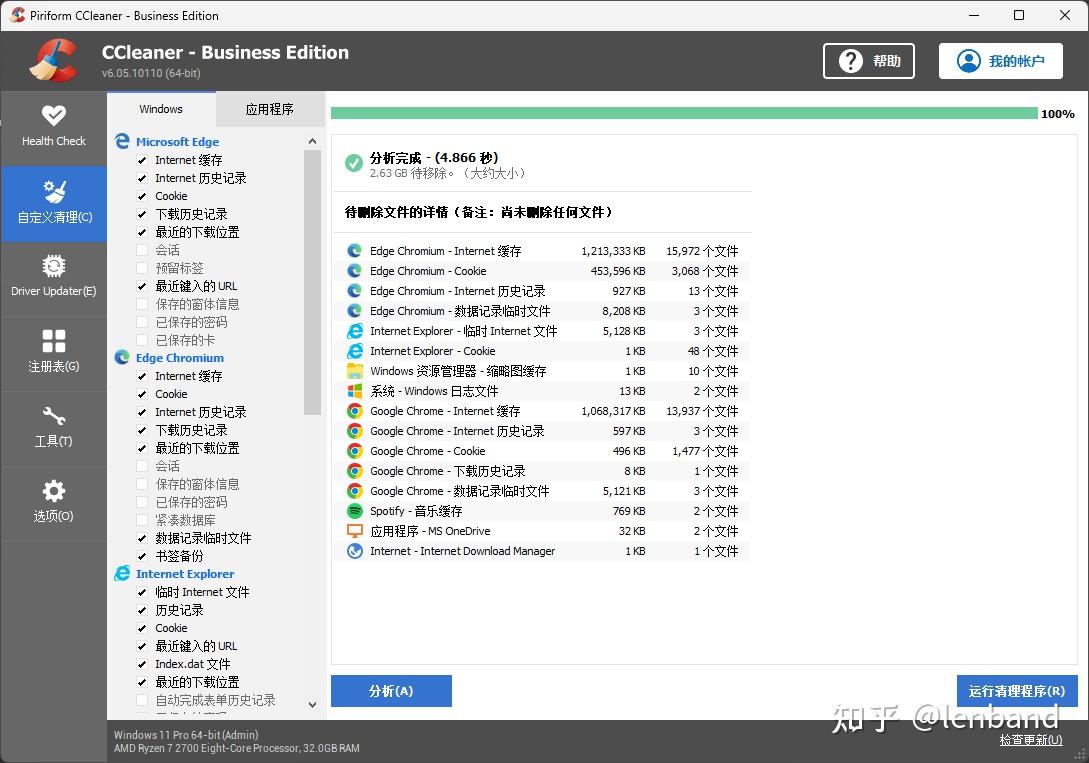Click Edge icon on Edge Chromium - 数据记录临时文件 row
This screenshot has width=1089, height=763.
355,311
